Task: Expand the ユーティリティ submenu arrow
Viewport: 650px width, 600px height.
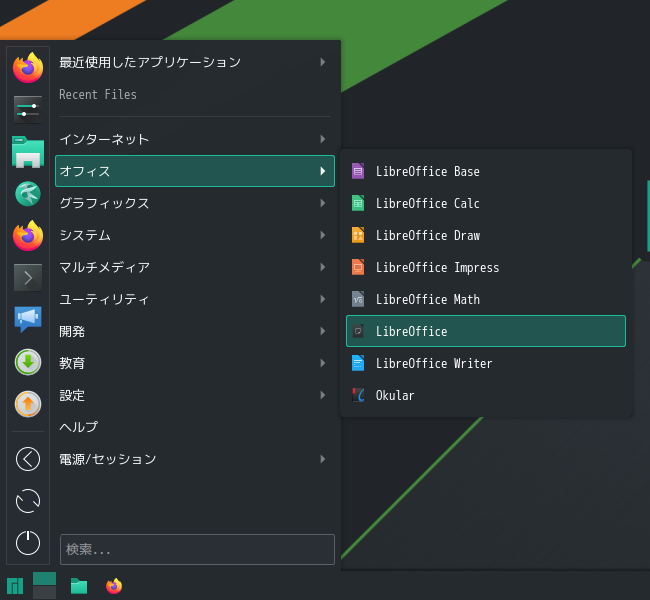Action: 323,299
